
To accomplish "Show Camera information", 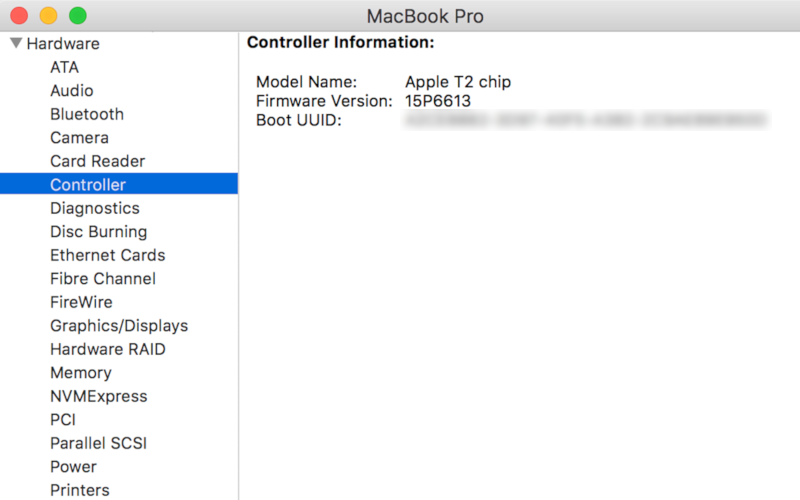I will (x=79, y=138).
